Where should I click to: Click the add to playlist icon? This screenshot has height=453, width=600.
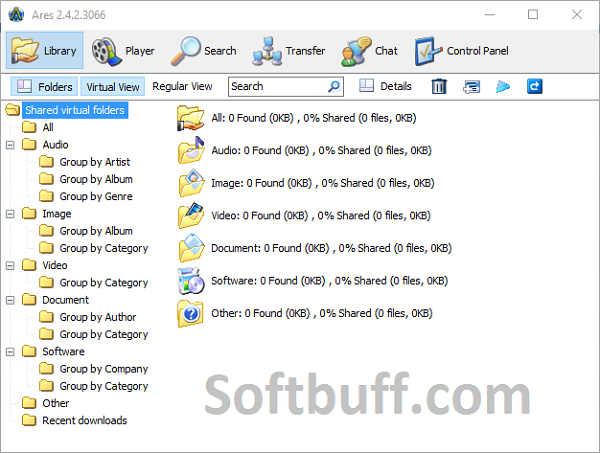(471, 86)
